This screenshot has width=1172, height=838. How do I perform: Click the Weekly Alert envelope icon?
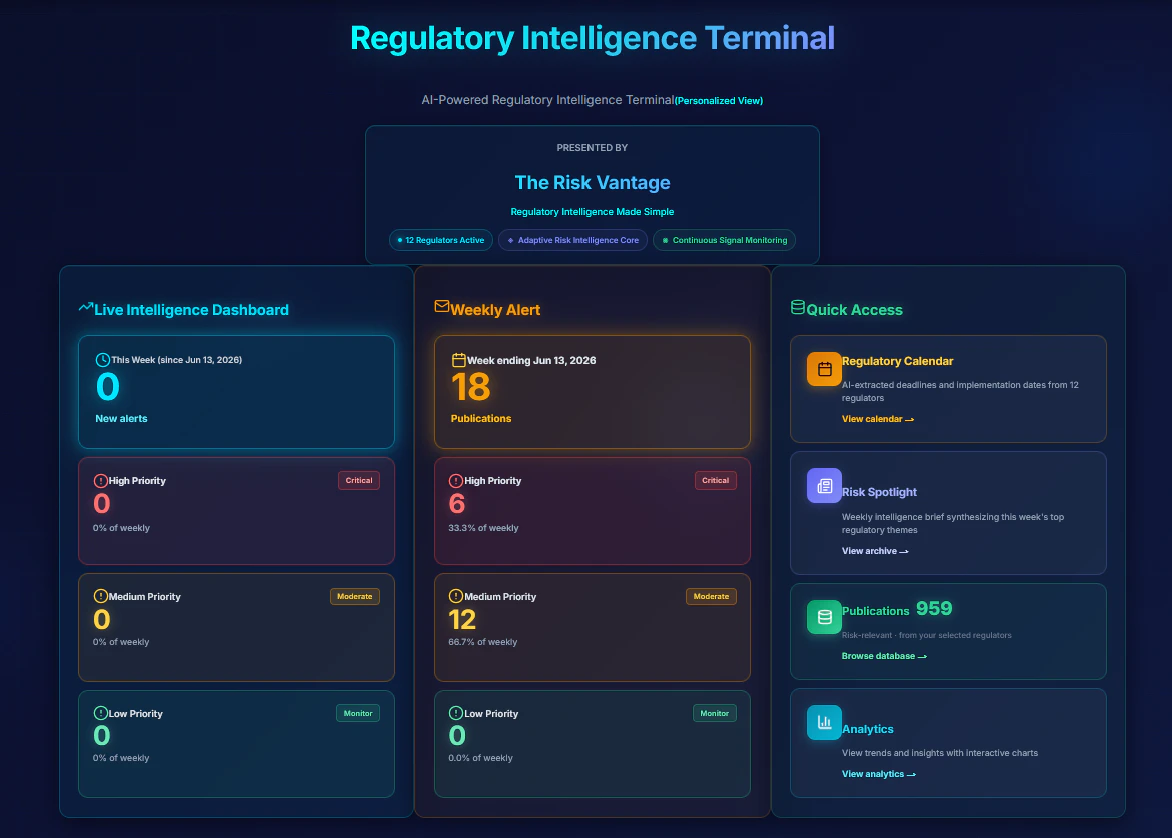tap(442, 306)
